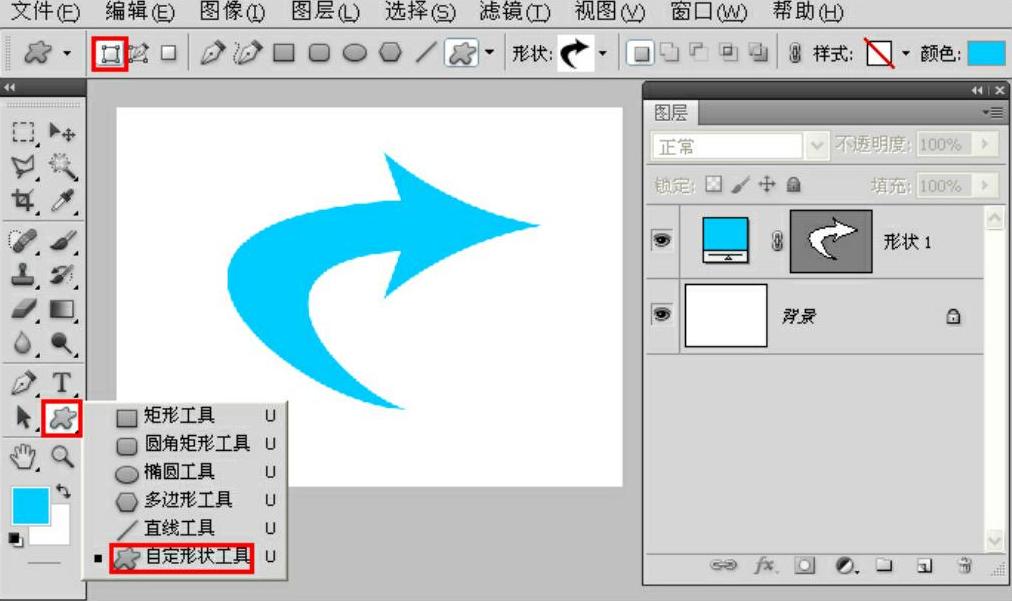The width and height of the screenshot is (1012, 601).
Task: Select the Polygonal Lasso tool
Action: (23, 167)
